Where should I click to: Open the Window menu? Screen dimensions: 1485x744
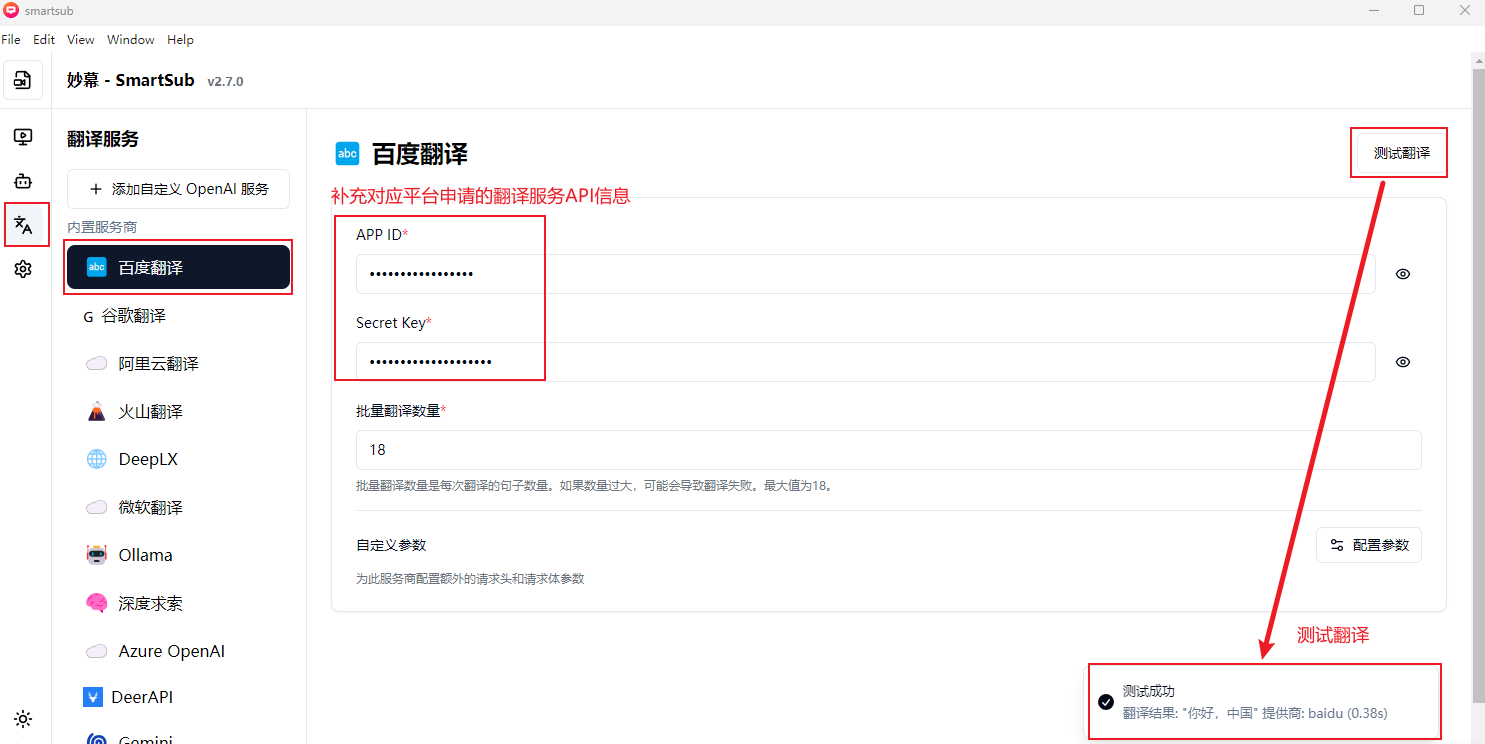pyautogui.click(x=131, y=40)
